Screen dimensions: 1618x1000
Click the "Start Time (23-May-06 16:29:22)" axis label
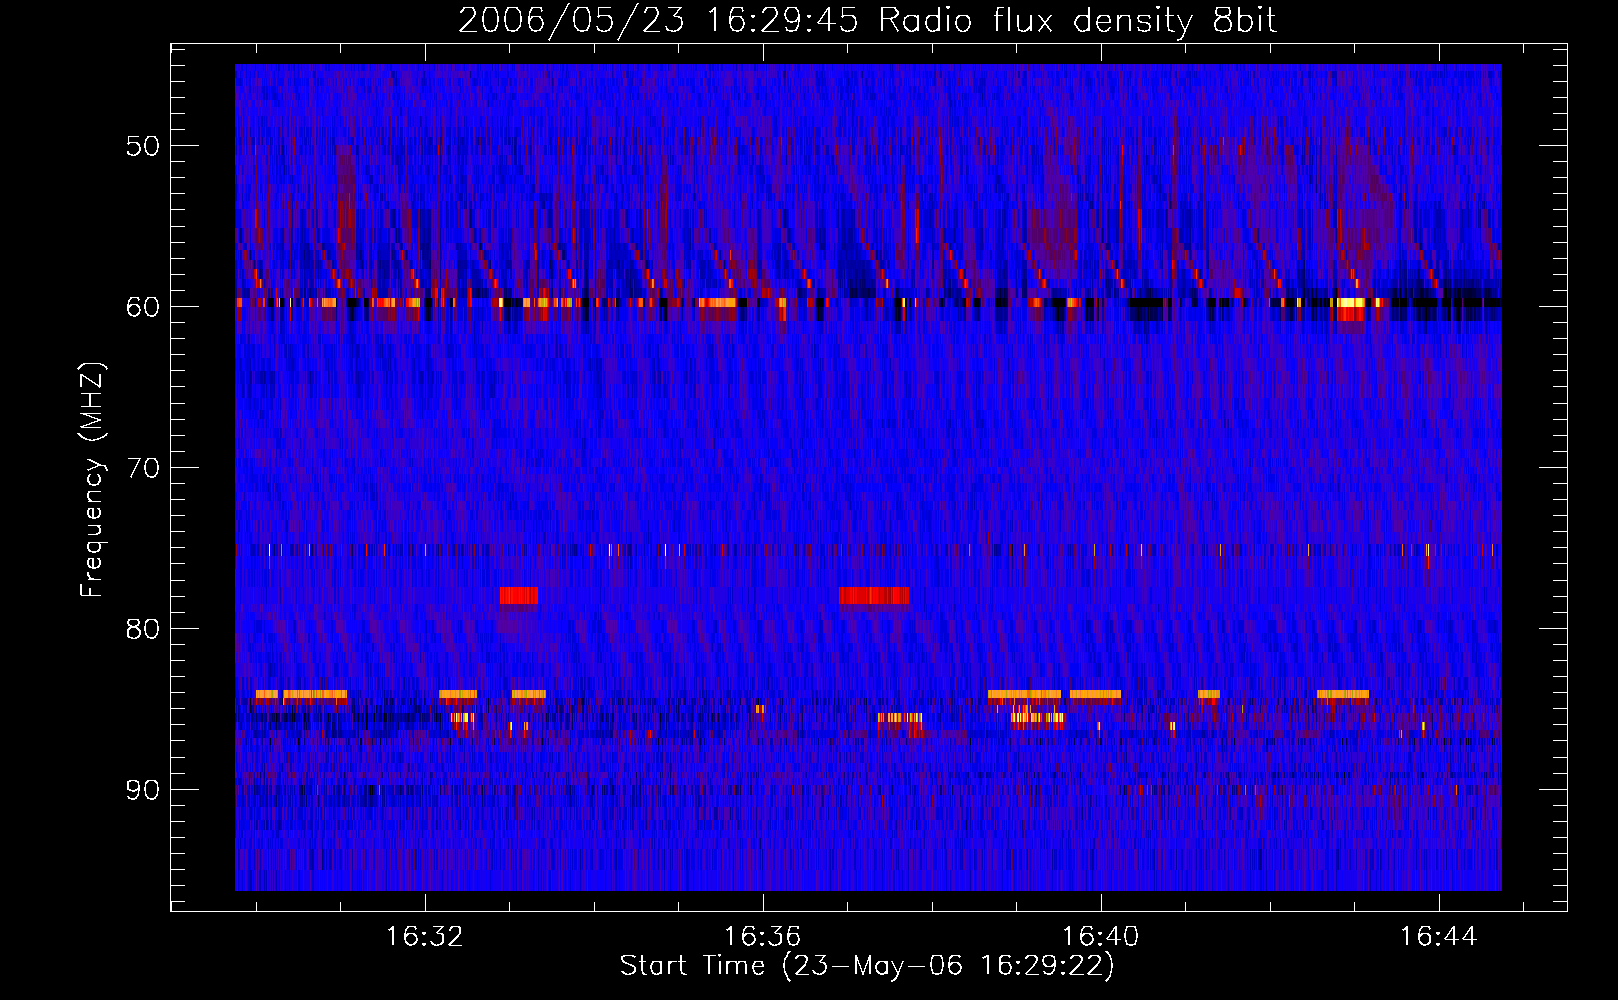[x=867, y=966]
